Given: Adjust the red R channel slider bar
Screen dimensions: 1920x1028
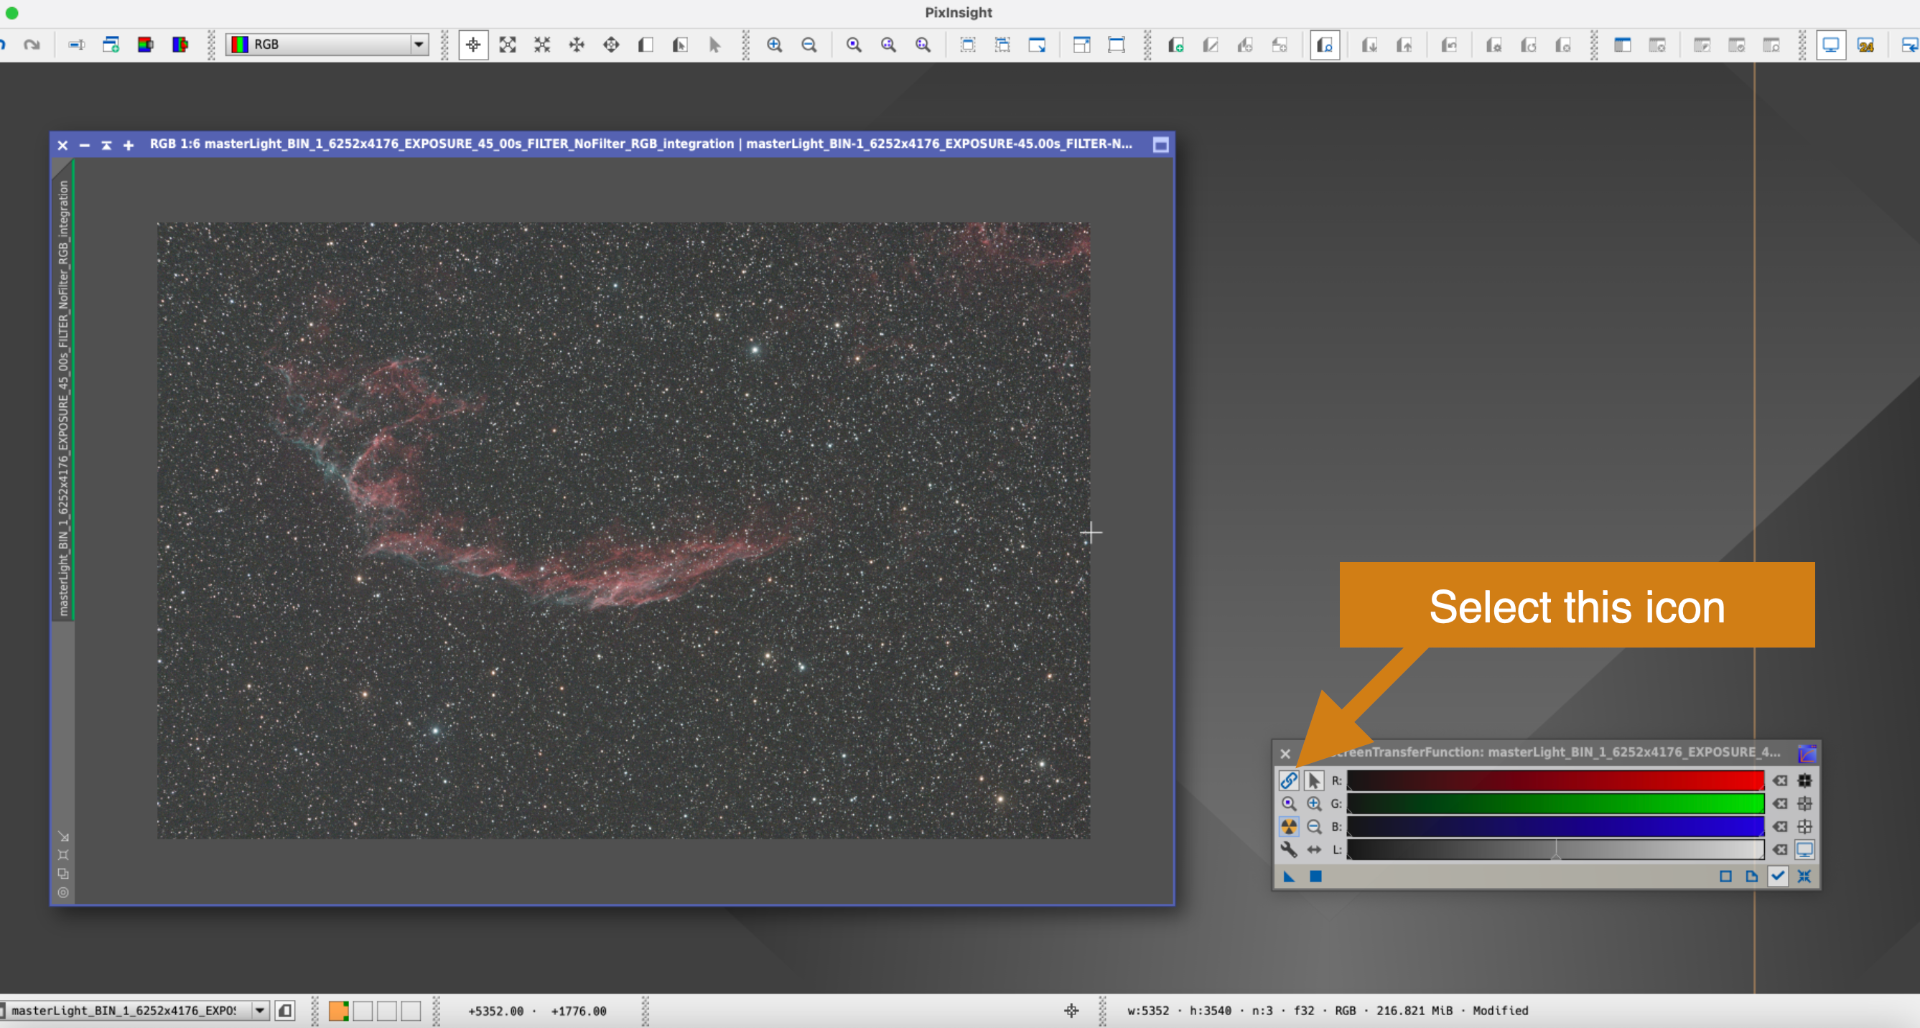Looking at the screenshot, I should [1555, 781].
